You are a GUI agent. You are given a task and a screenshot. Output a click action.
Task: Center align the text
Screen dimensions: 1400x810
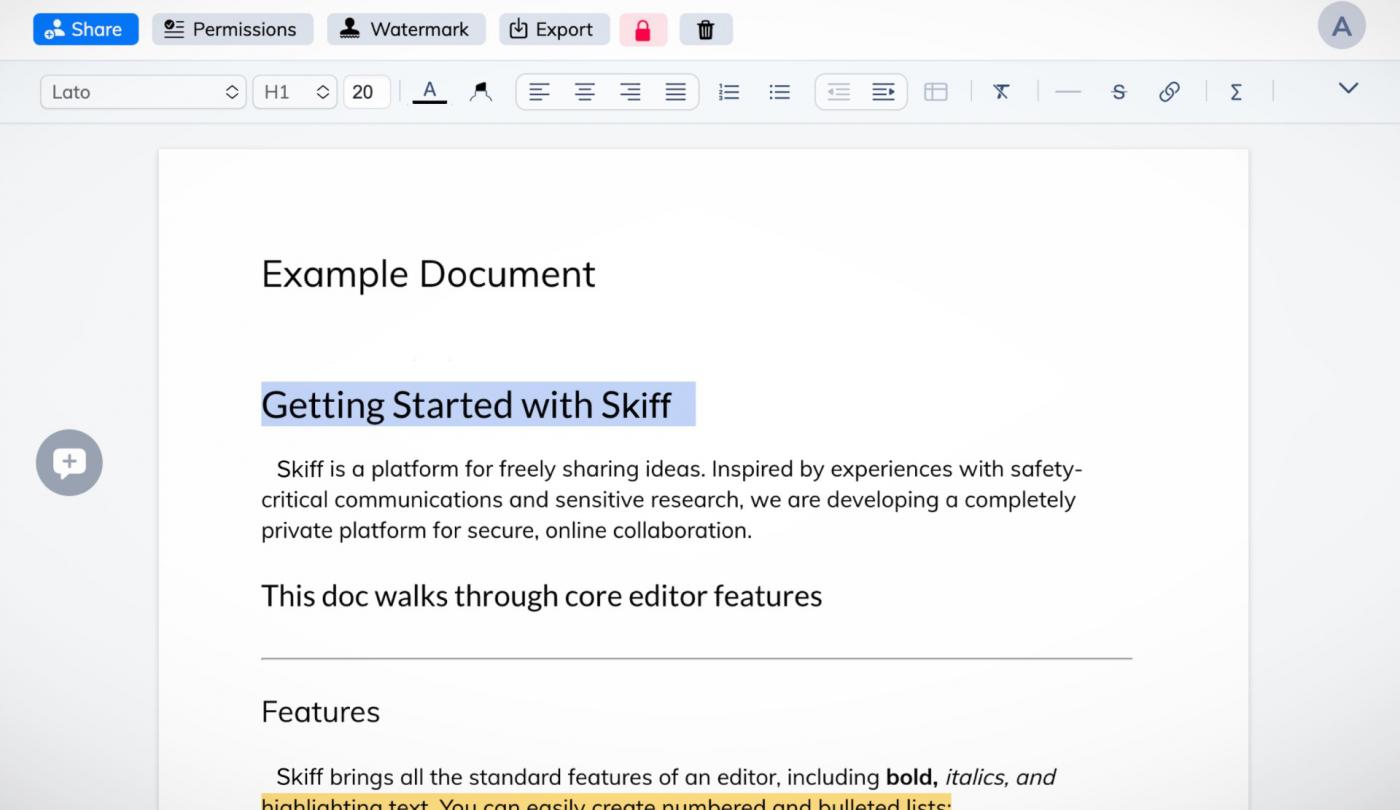pyautogui.click(x=585, y=92)
